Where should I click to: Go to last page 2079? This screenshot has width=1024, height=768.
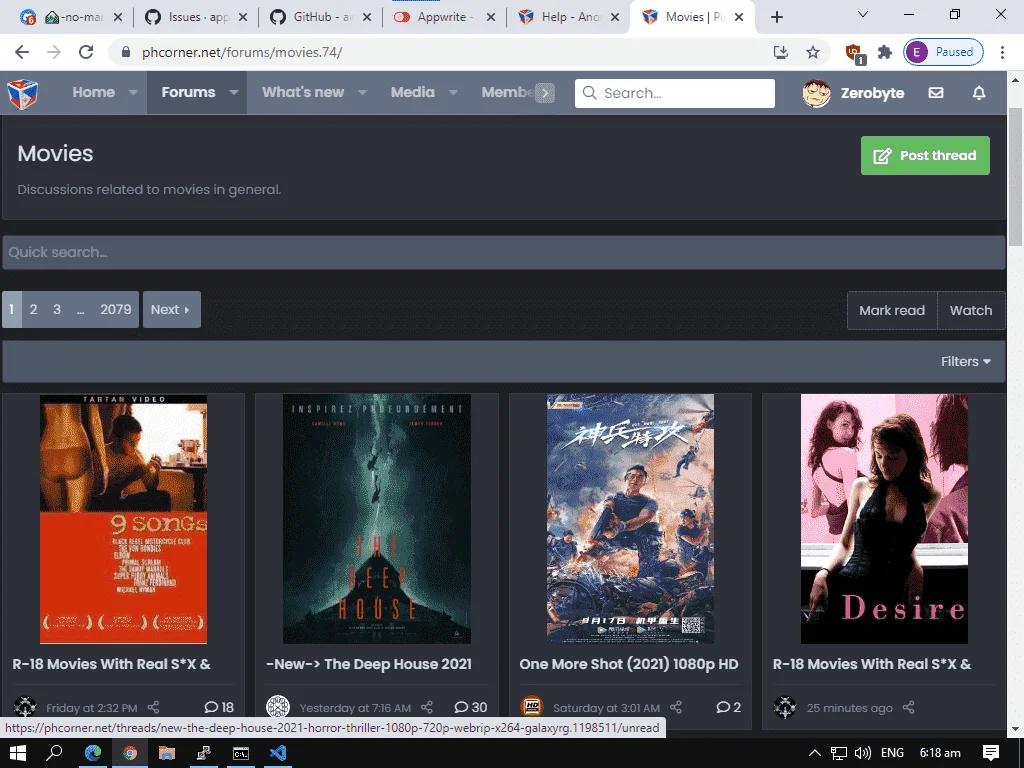(x=116, y=310)
